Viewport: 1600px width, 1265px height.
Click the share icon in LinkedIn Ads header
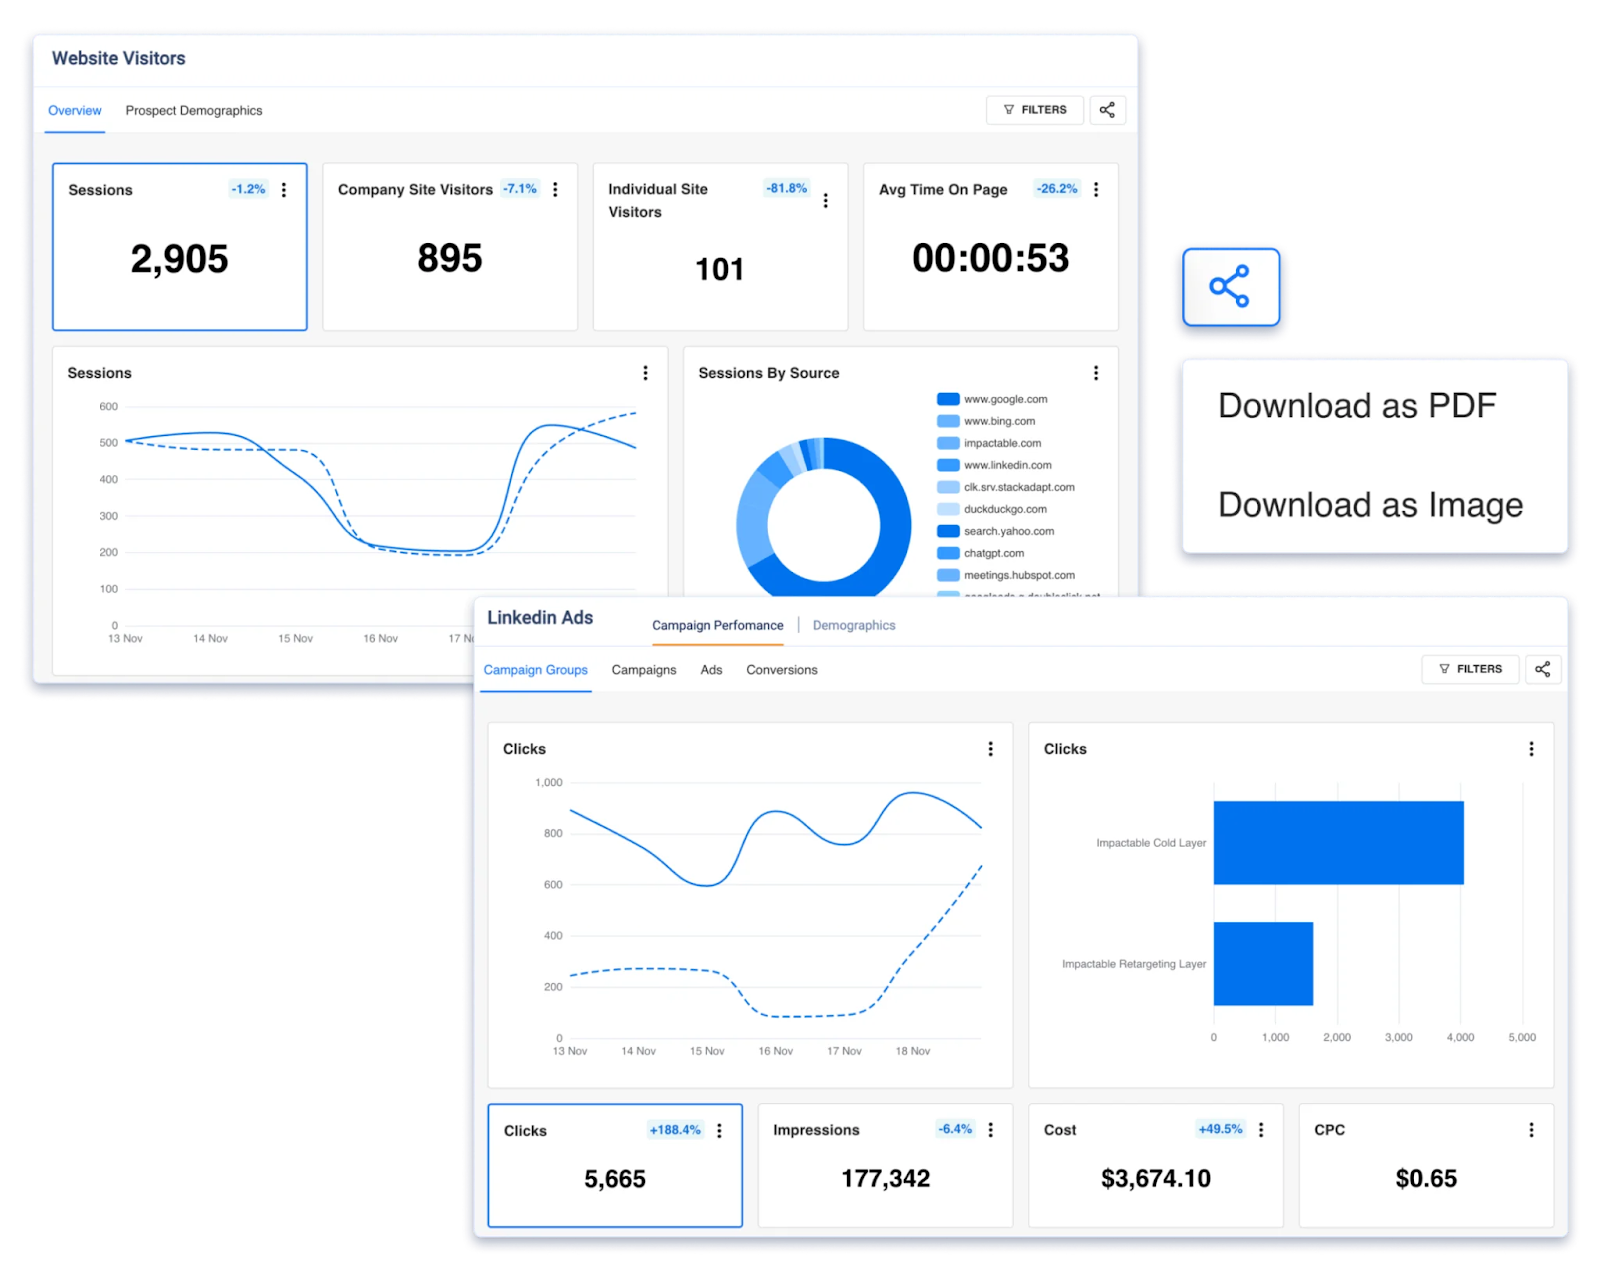pyautogui.click(x=1543, y=669)
